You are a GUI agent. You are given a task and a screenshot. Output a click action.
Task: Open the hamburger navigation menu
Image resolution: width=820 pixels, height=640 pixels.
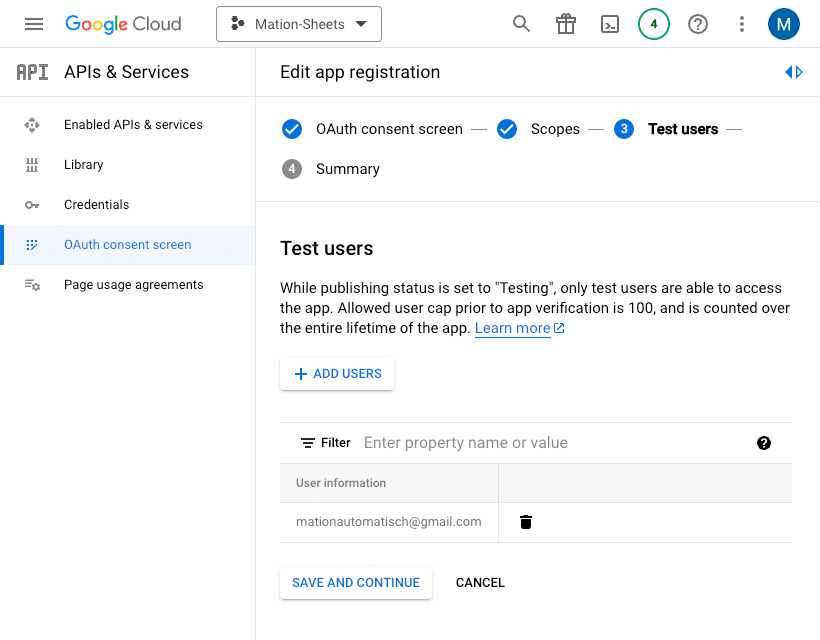[x=34, y=24]
